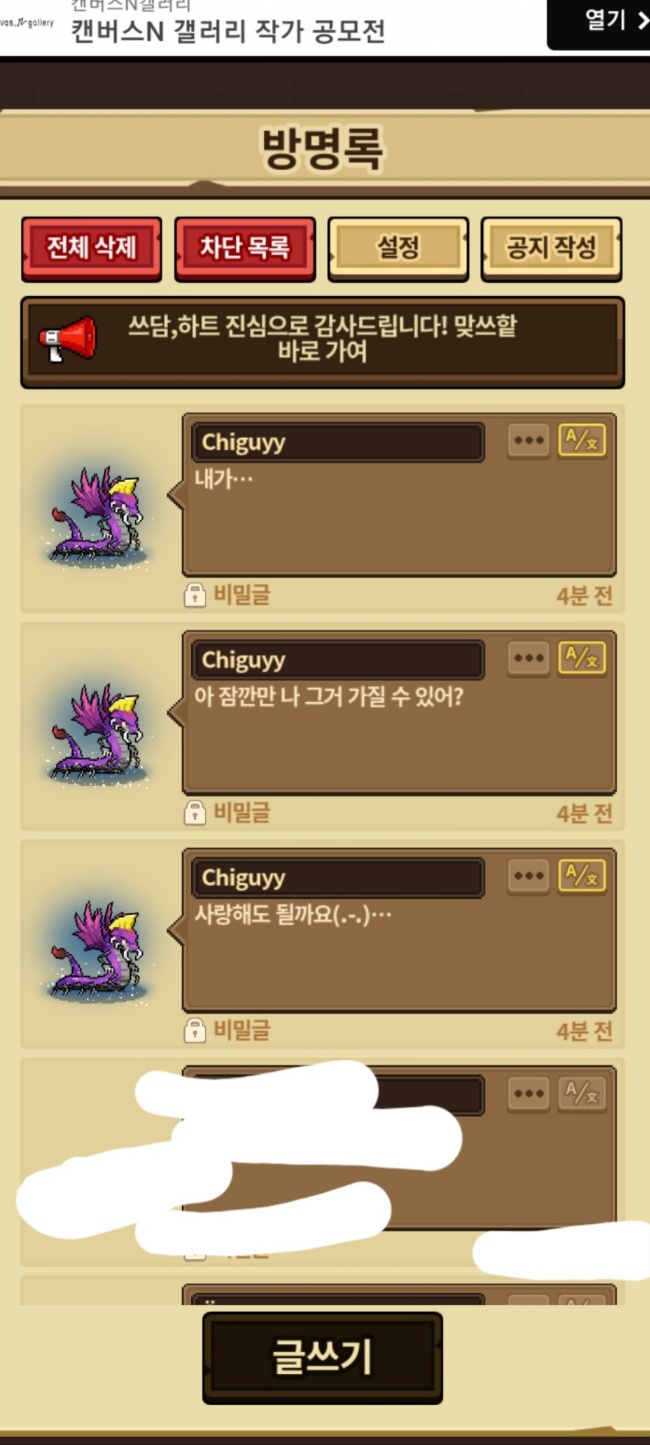Open the three-dot menu on the redacted fourth message
This screenshot has height=1445, width=650.
pos(528,1094)
